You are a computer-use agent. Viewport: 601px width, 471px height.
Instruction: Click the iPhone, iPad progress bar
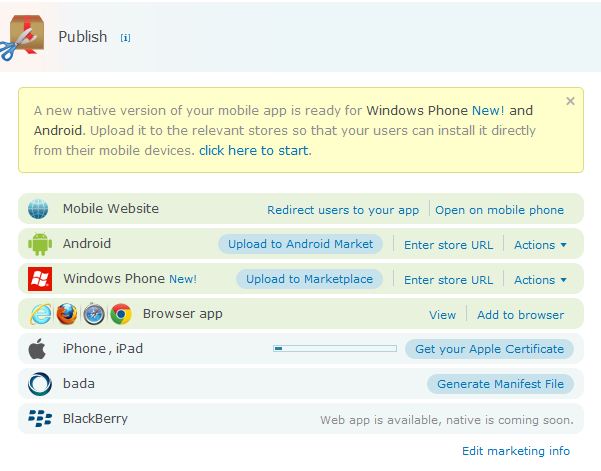pyautogui.click(x=335, y=348)
